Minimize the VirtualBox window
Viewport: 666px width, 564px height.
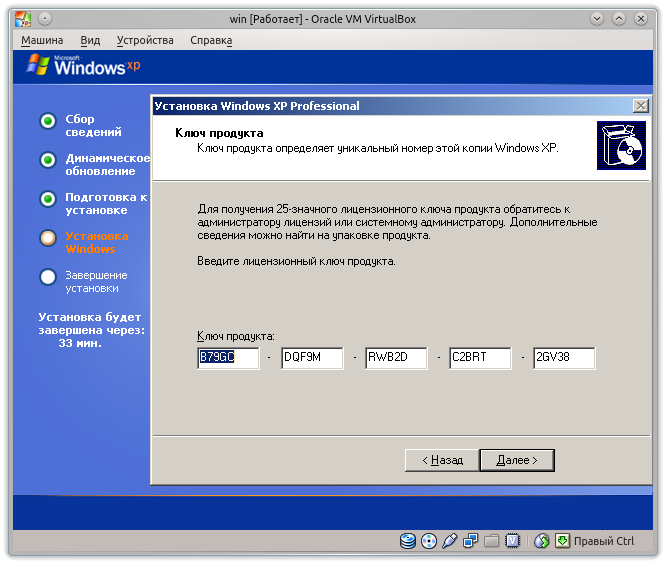tap(597, 19)
